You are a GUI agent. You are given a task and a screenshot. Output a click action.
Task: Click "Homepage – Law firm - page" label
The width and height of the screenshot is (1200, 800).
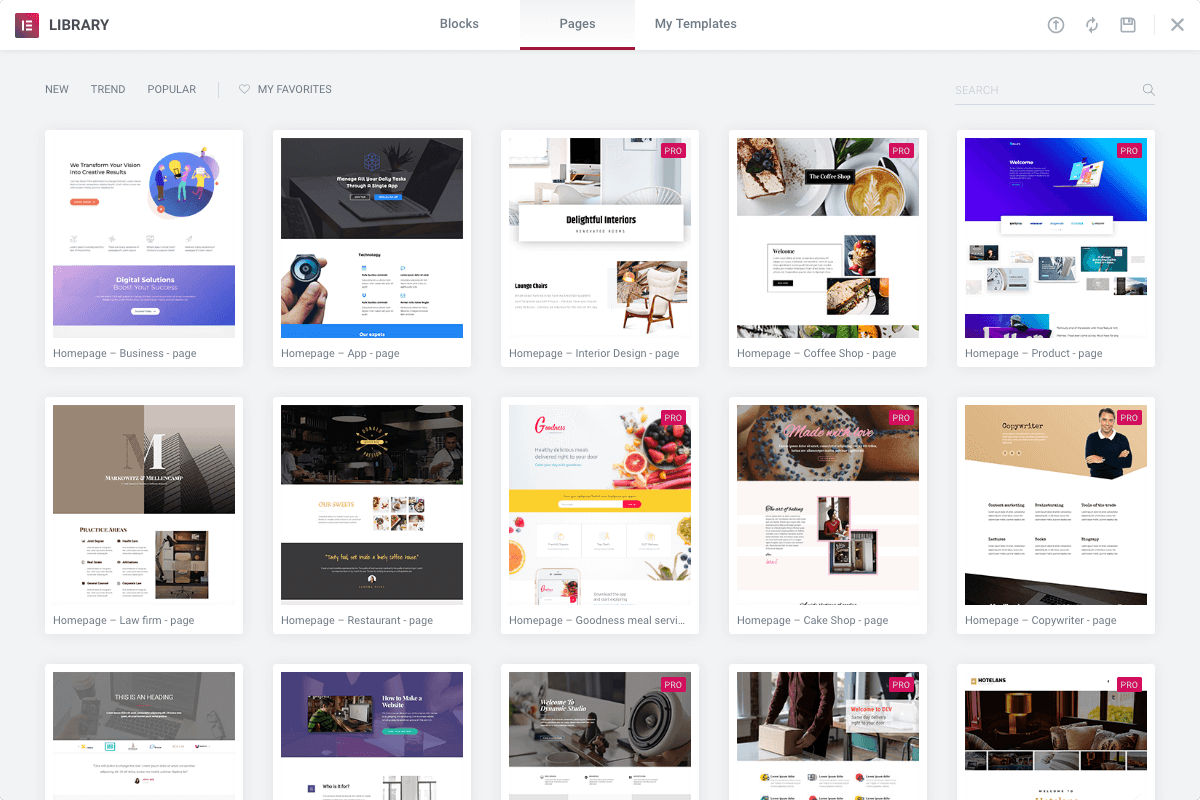tap(124, 620)
